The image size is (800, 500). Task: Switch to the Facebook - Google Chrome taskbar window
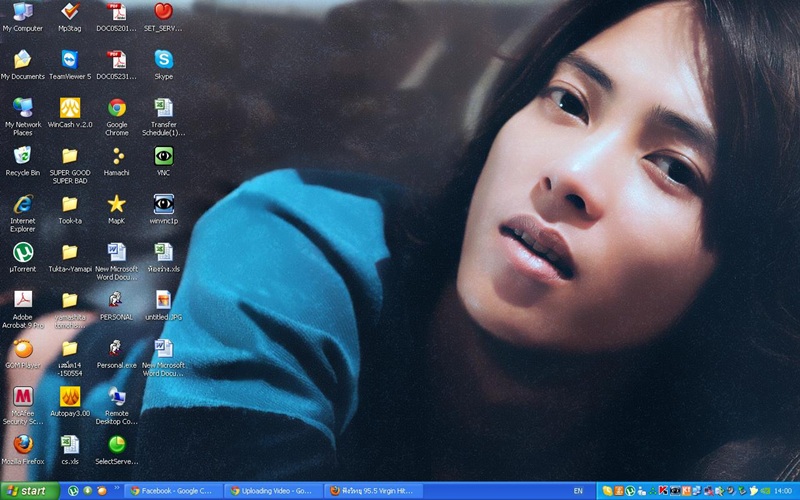click(x=174, y=491)
